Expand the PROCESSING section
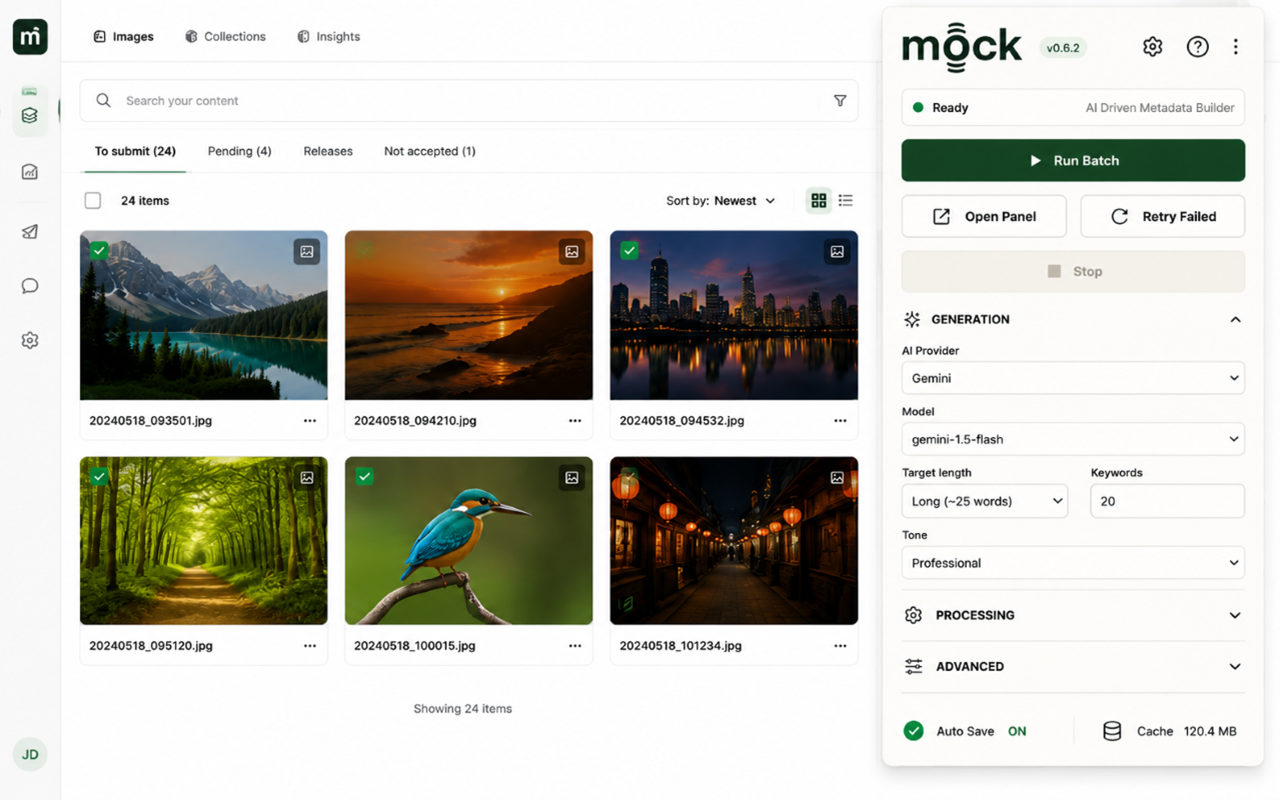The height and width of the screenshot is (800, 1280). coord(1073,615)
